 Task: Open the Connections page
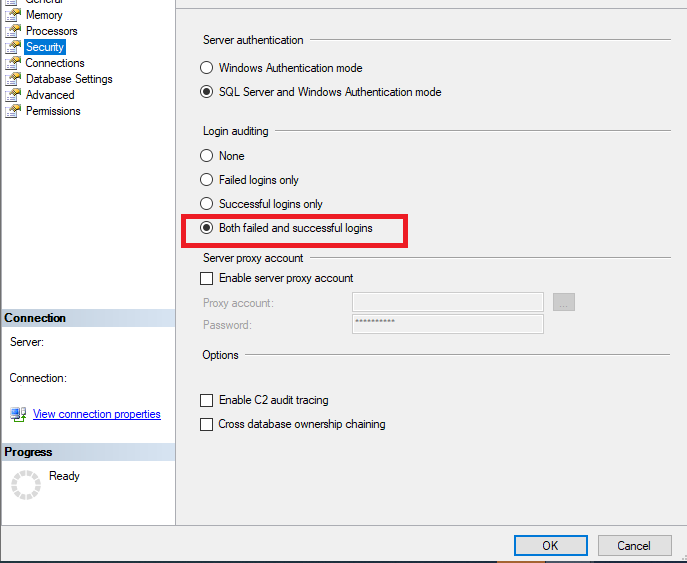[55, 63]
